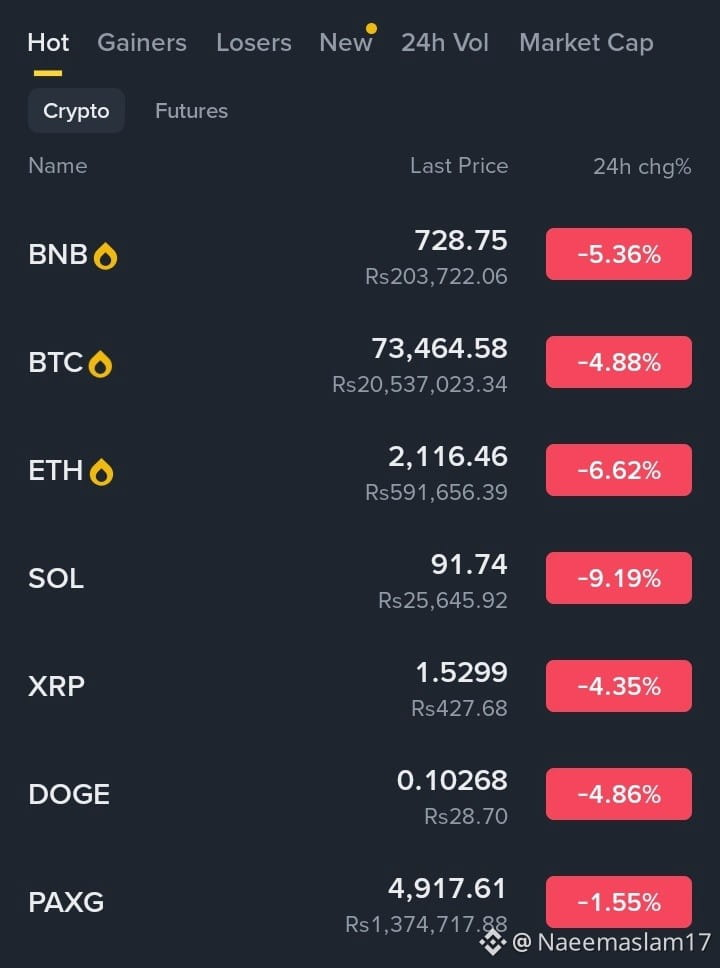Select the Crypto filter pill

tap(76, 111)
